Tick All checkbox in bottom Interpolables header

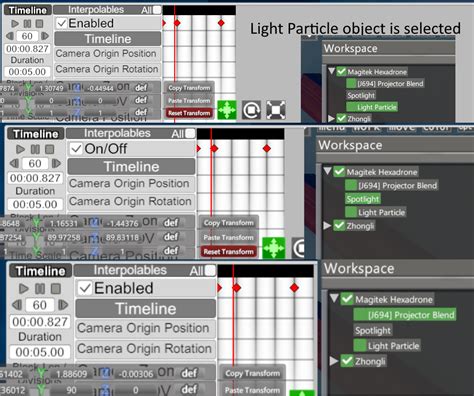pos(210,270)
